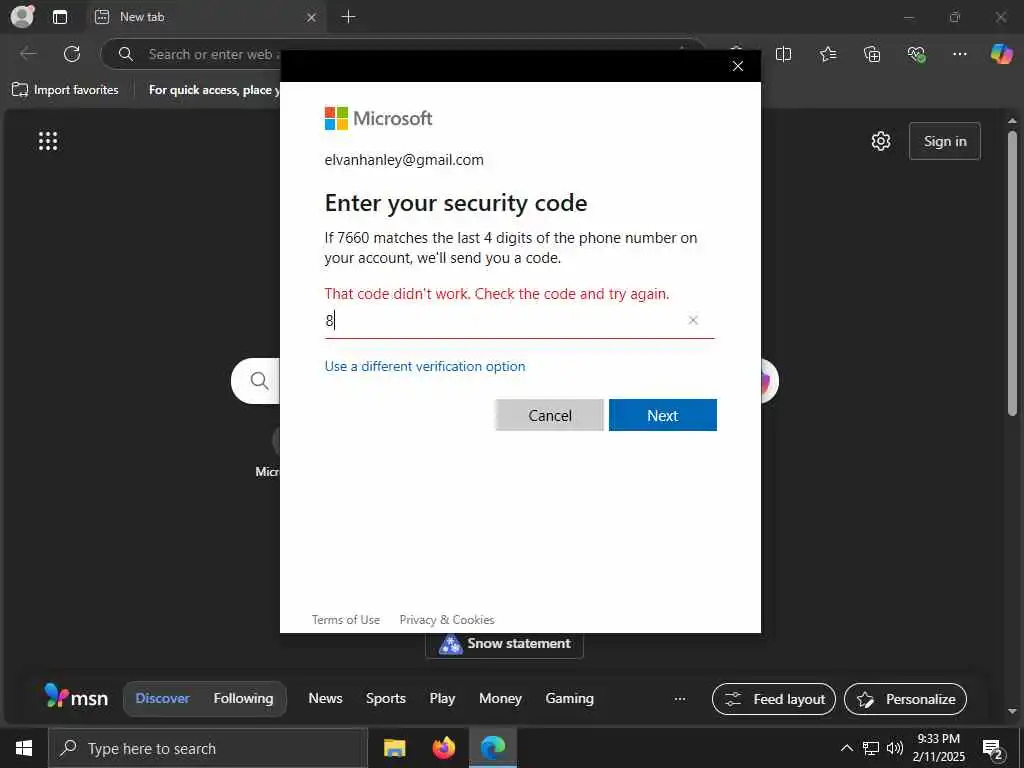Open the network icon in system tray

[x=871, y=748]
